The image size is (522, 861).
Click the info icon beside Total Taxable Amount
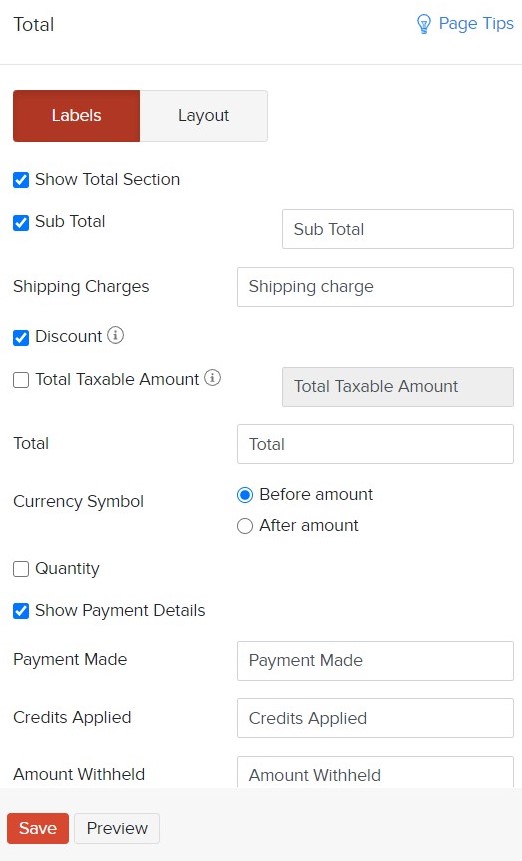click(x=212, y=378)
